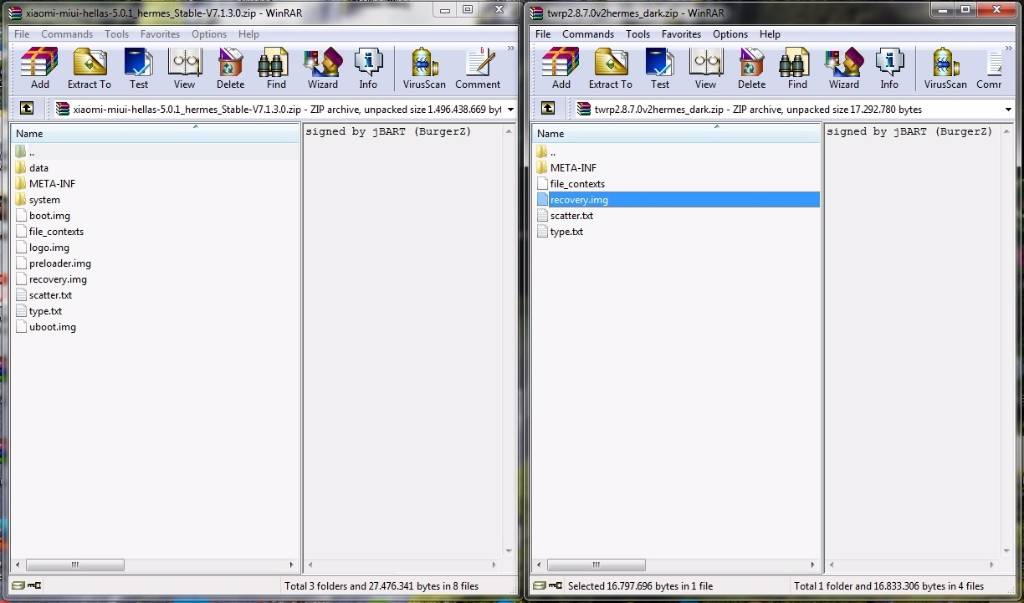Open address dropdown in xiaomi-miui window
1024x603 pixels.
pyautogui.click(x=510, y=109)
